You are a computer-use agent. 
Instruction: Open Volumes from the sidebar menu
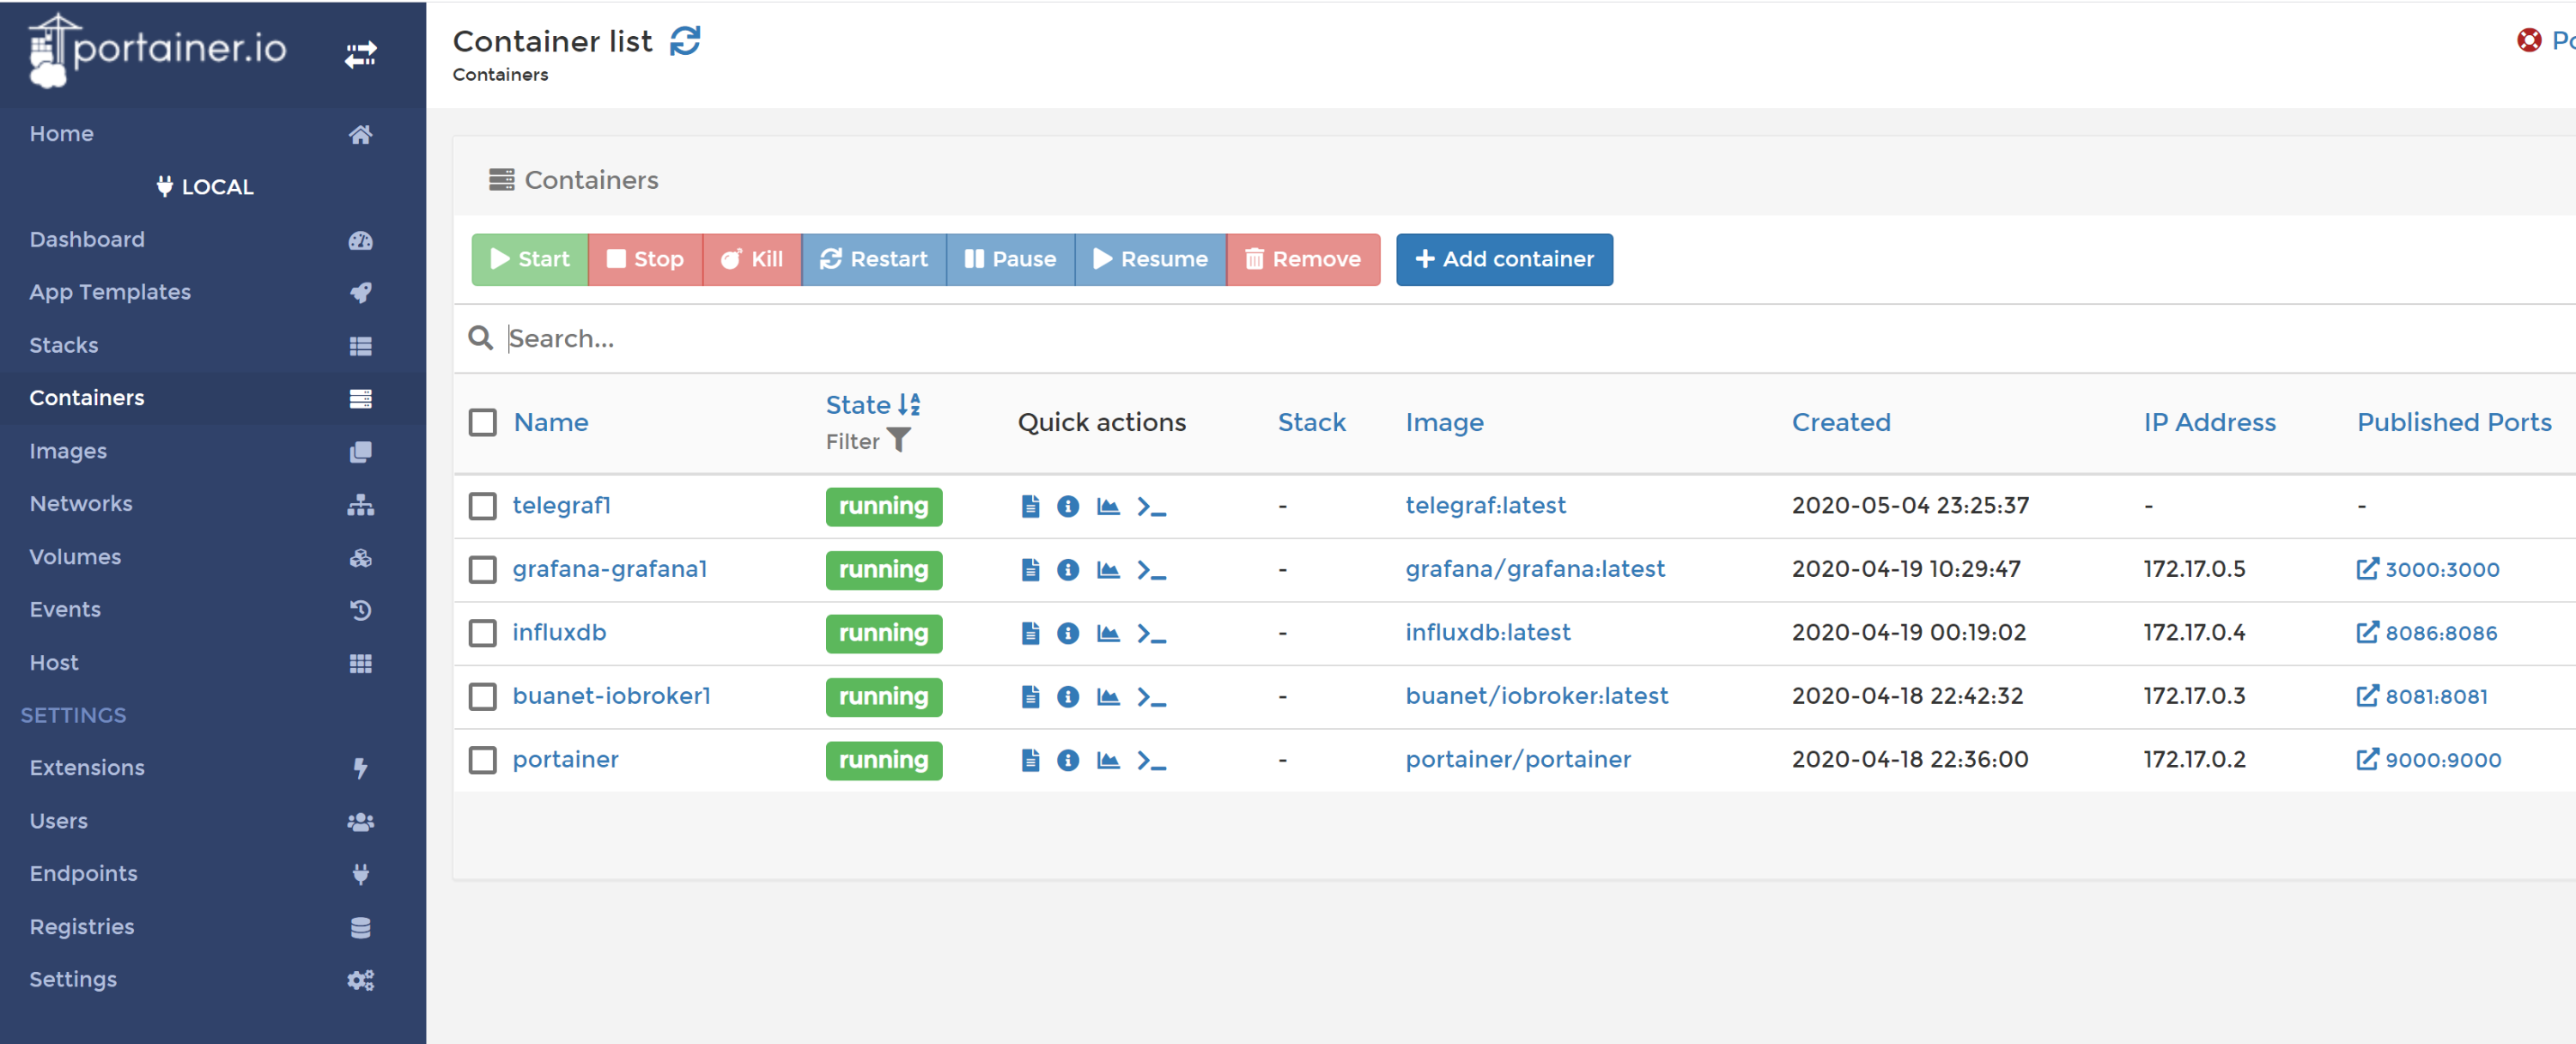[75, 557]
